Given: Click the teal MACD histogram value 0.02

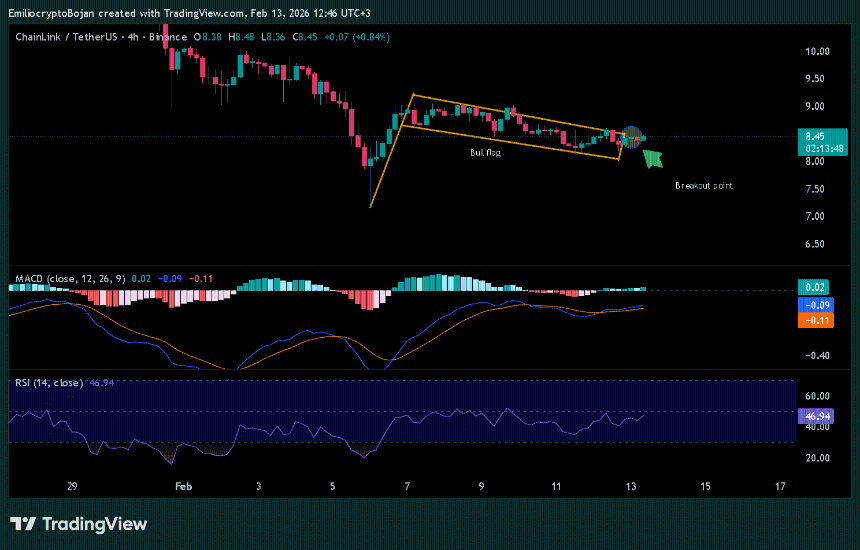Looking at the screenshot, I should (813, 286).
